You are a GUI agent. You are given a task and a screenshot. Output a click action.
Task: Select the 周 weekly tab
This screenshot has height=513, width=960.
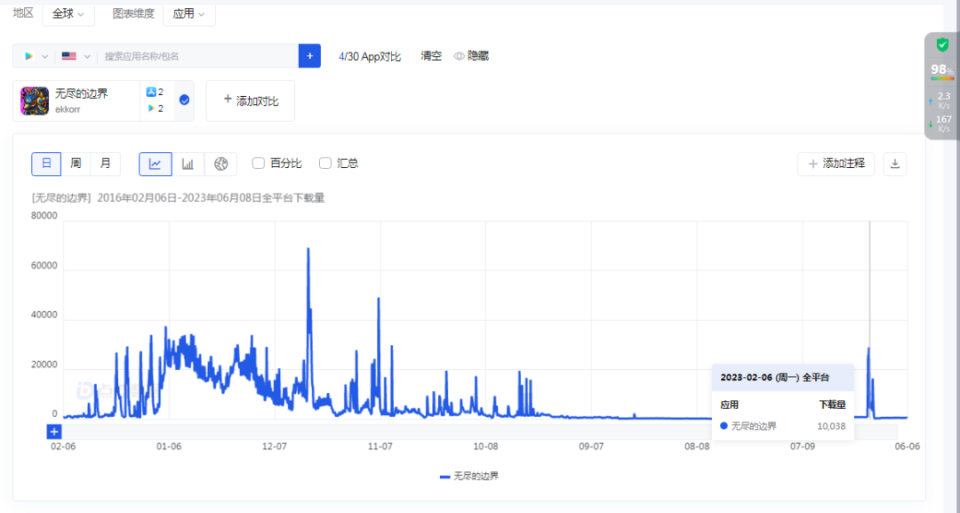click(x=76, y=164)
